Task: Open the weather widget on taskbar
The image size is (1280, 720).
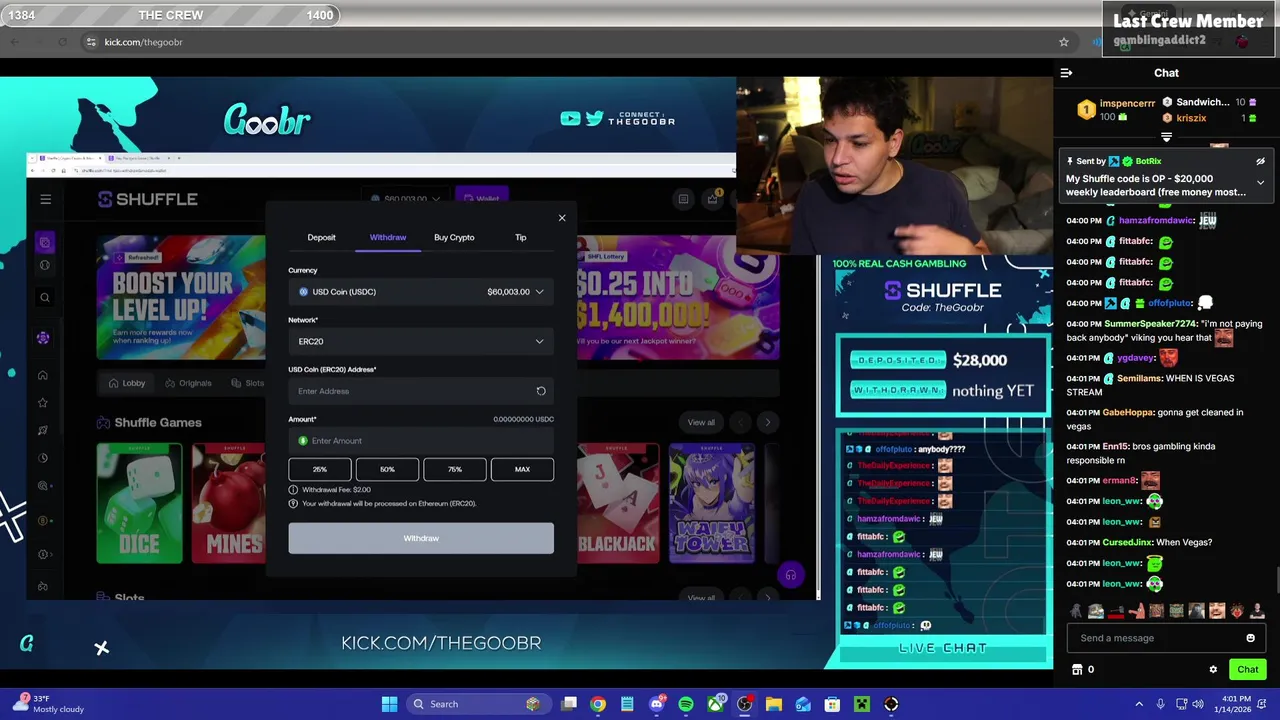Action: 50,704
